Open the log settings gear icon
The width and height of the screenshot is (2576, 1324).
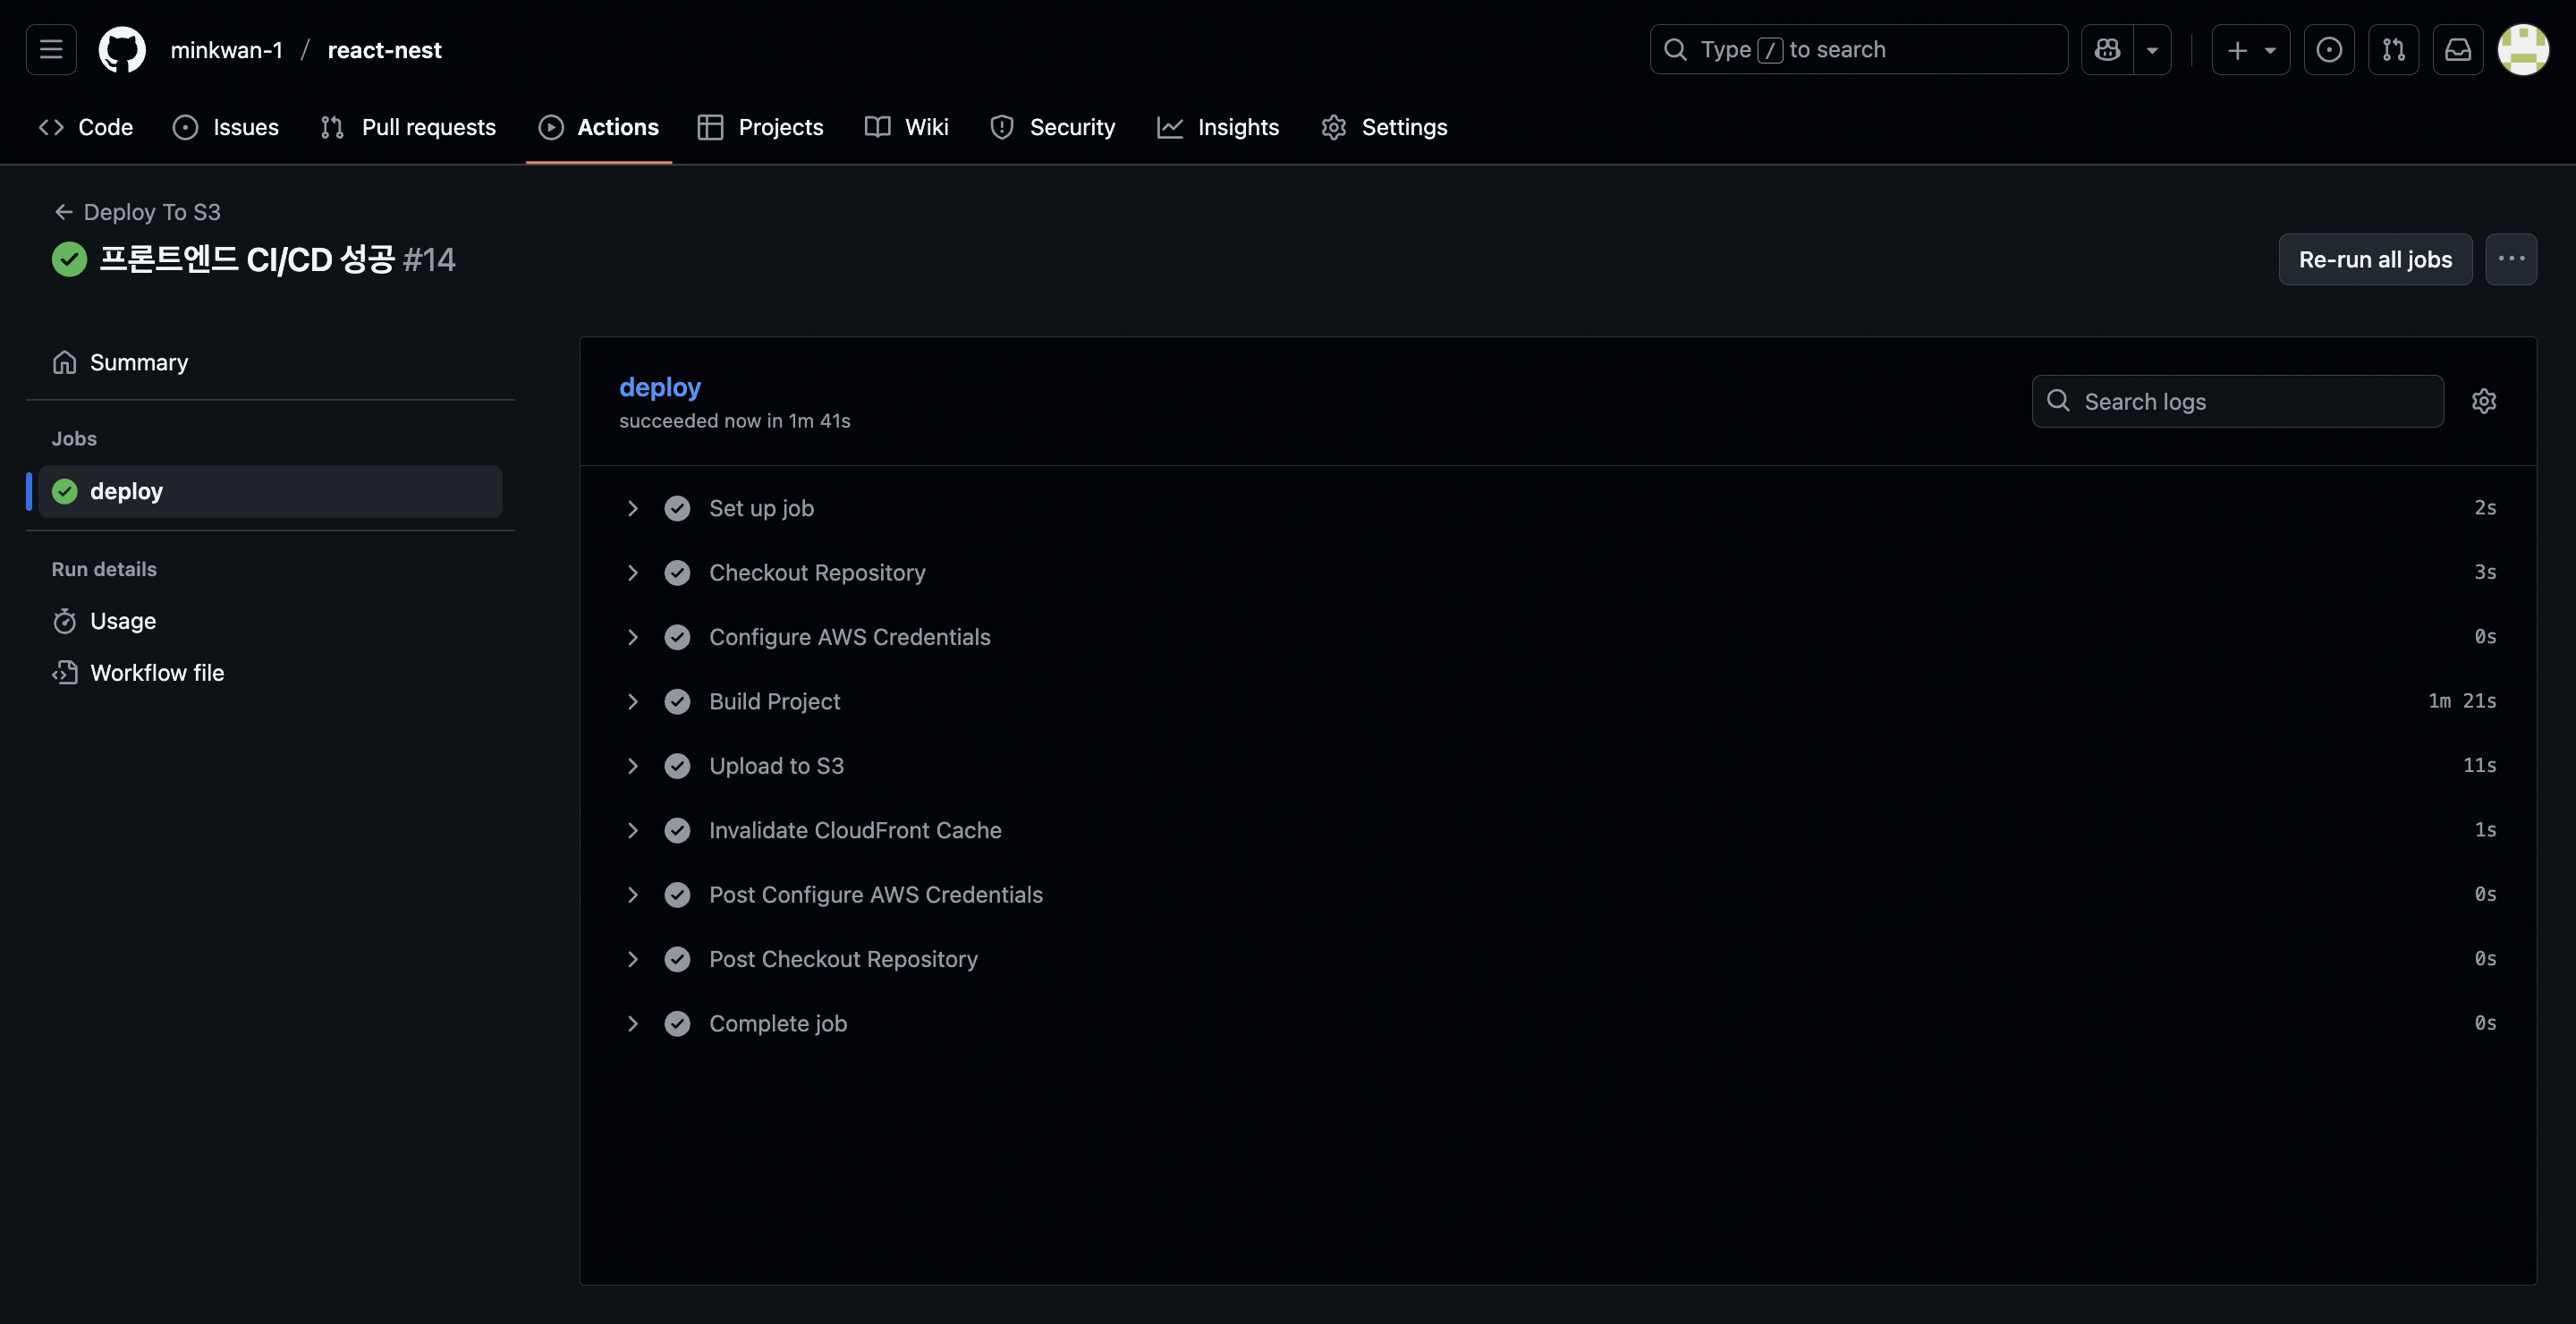[2484, 401]
